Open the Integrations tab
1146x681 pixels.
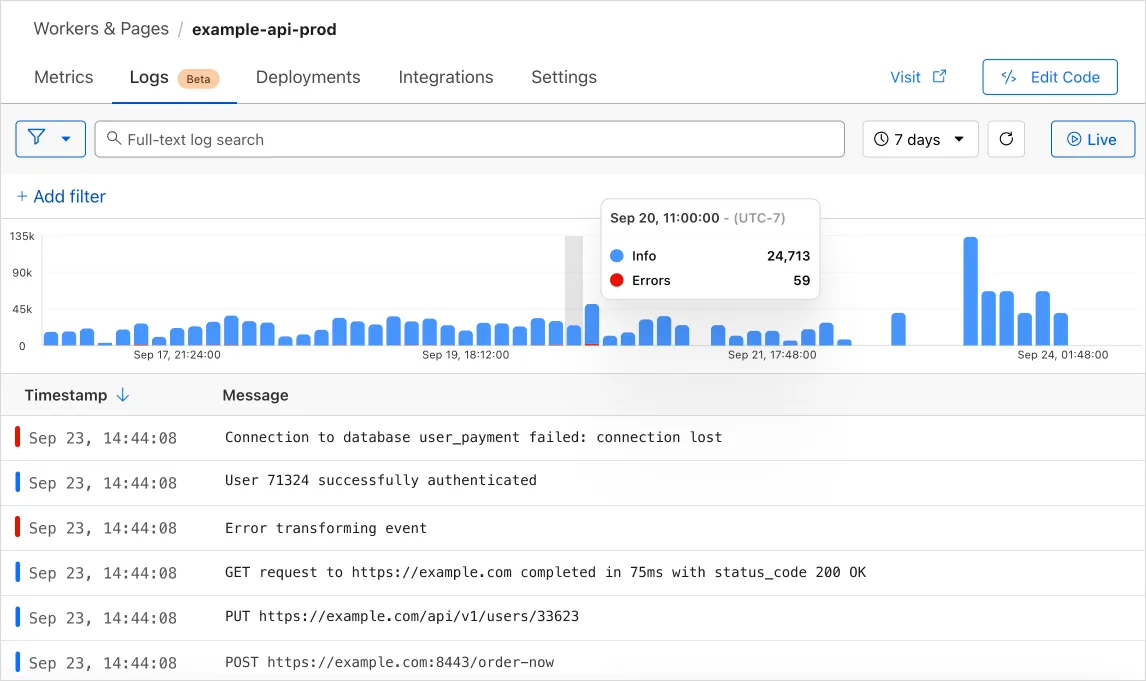(x=445, y=77)
